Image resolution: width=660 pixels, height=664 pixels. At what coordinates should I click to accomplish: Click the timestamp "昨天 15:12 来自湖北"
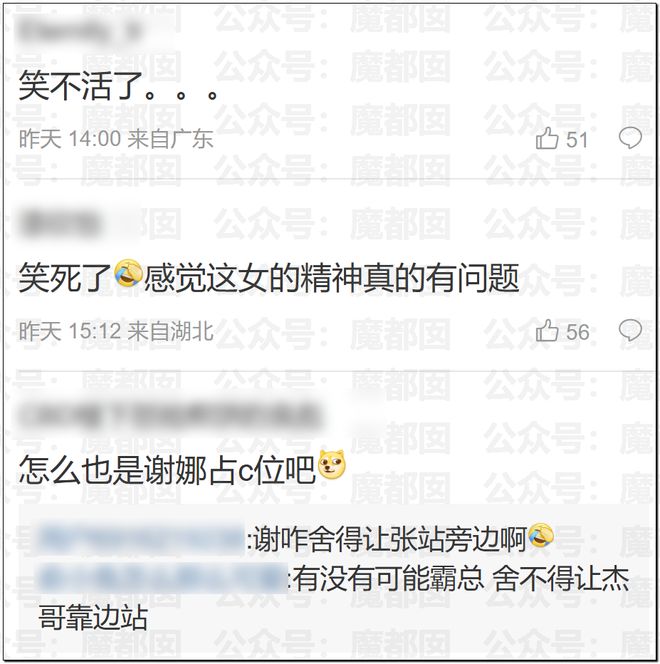pos(116,331)
